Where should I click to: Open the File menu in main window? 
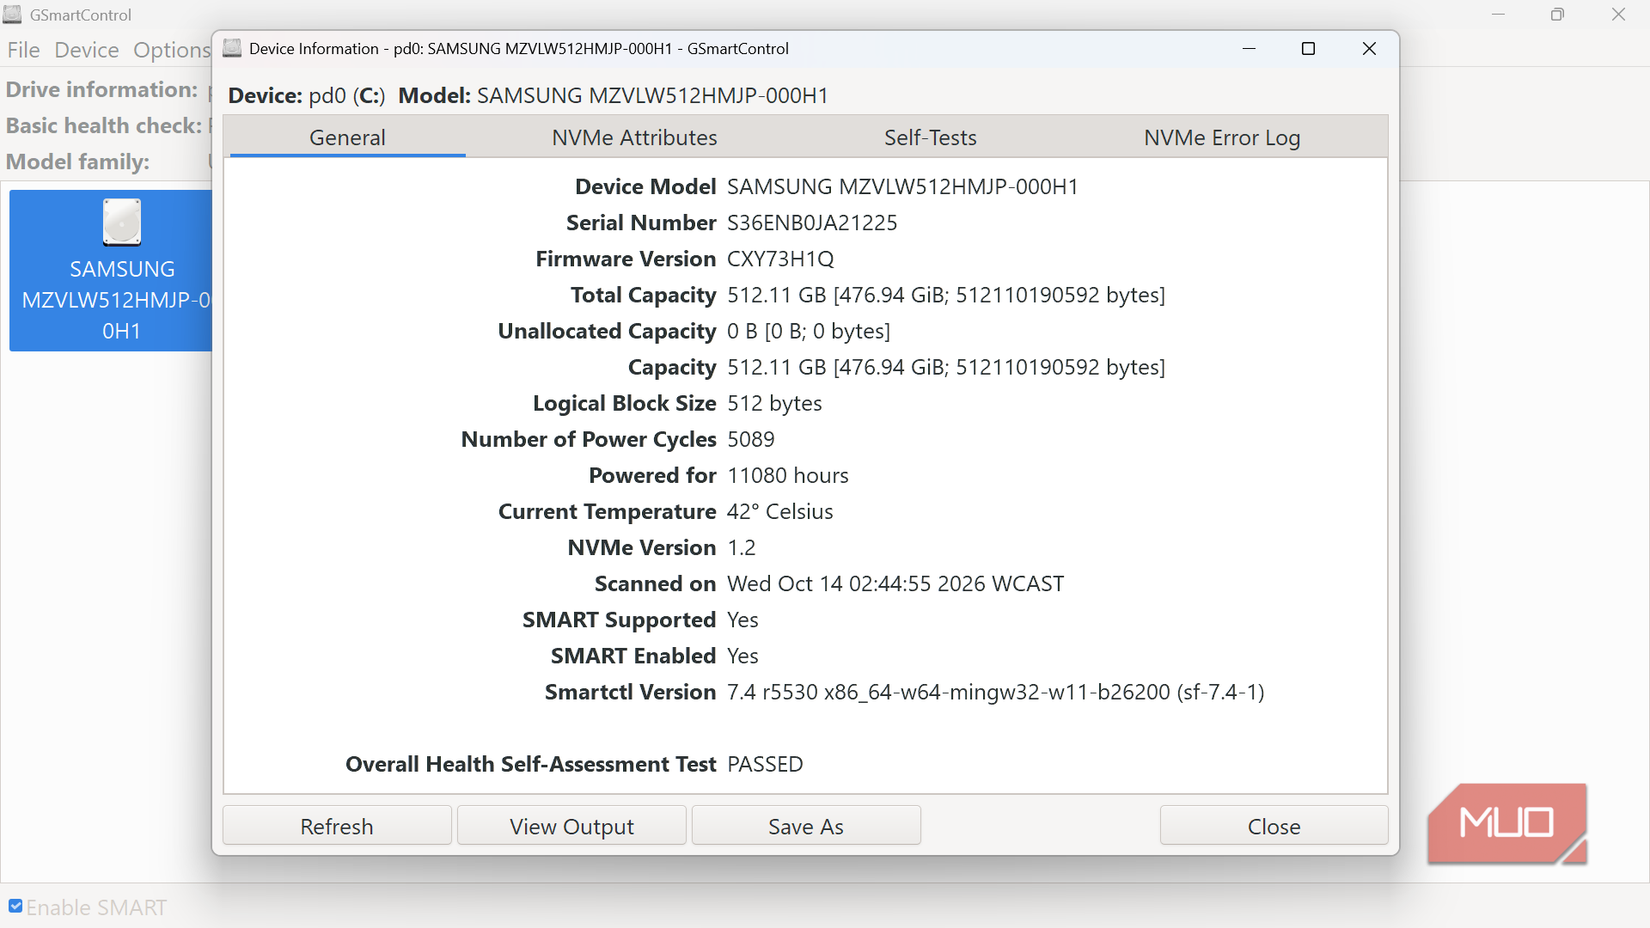(x=23, y=50)
